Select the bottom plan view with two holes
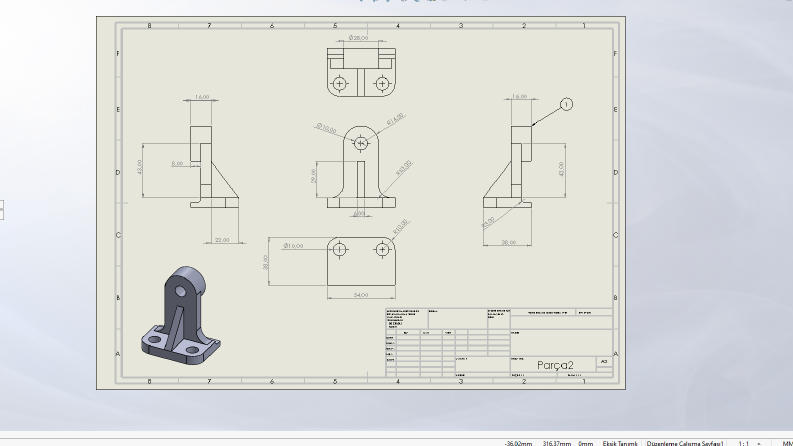This screenshot has width=793, height=446. tap(361, 261)
